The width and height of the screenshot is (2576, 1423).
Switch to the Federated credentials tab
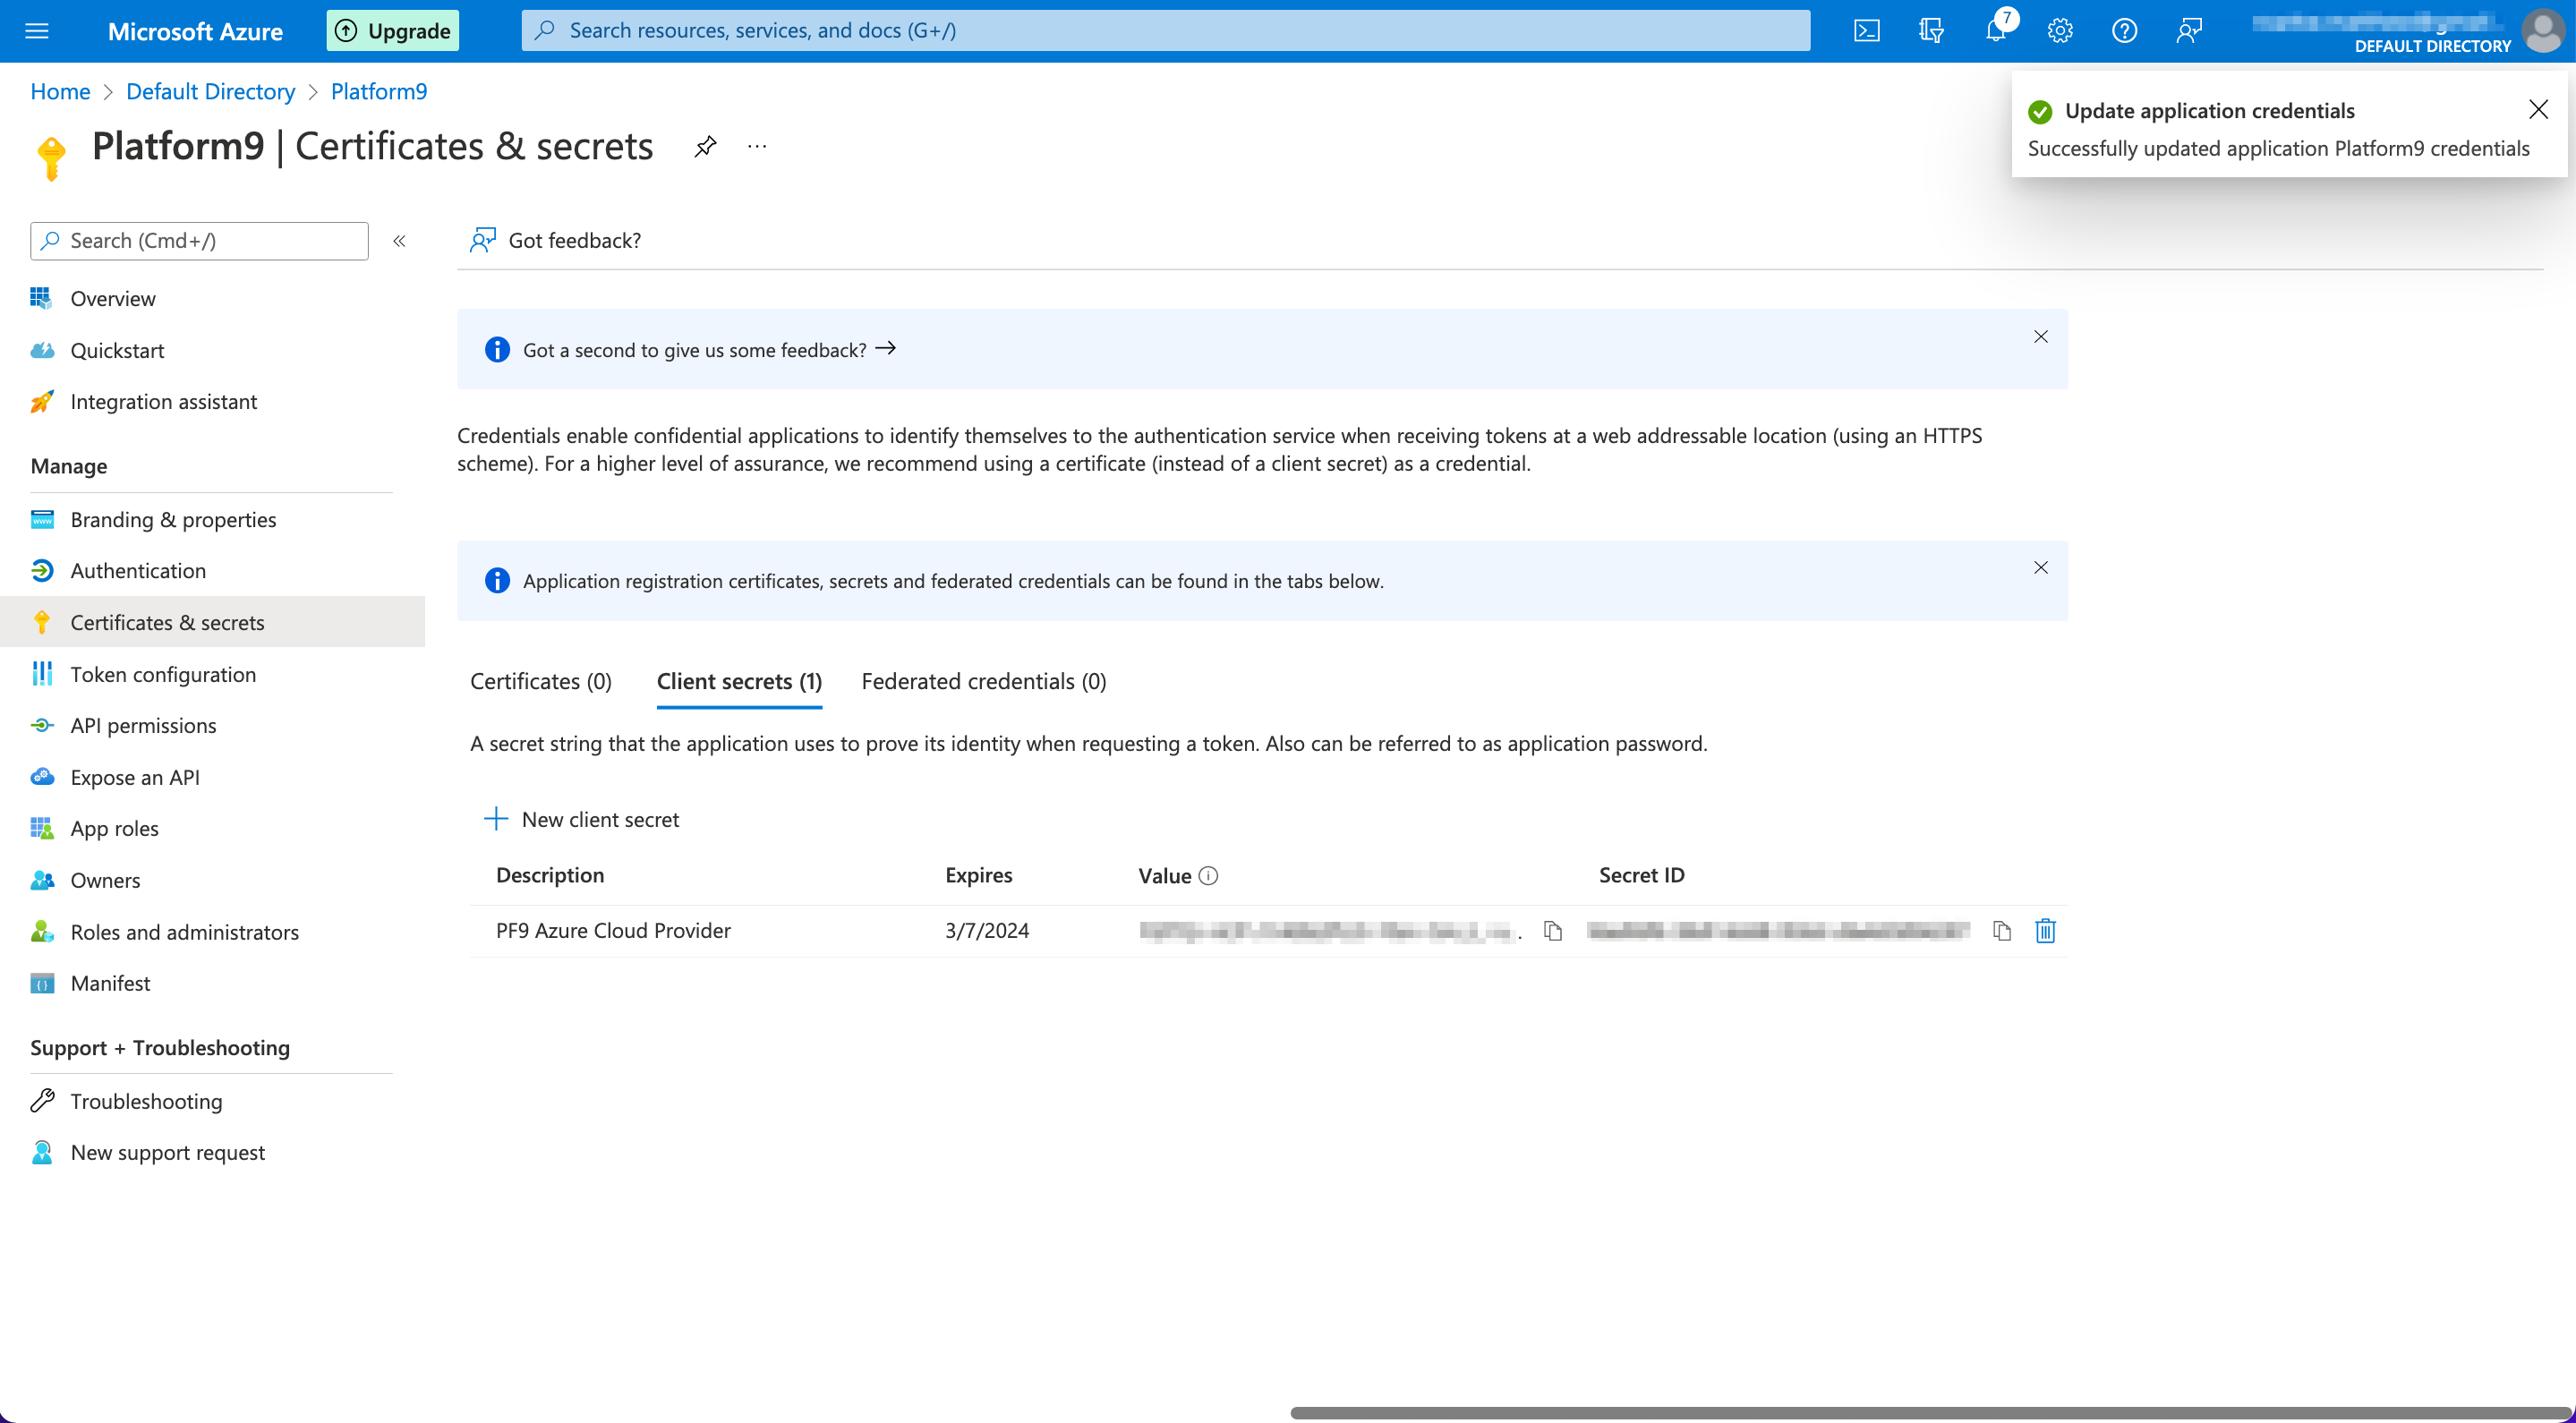(983, 681)
